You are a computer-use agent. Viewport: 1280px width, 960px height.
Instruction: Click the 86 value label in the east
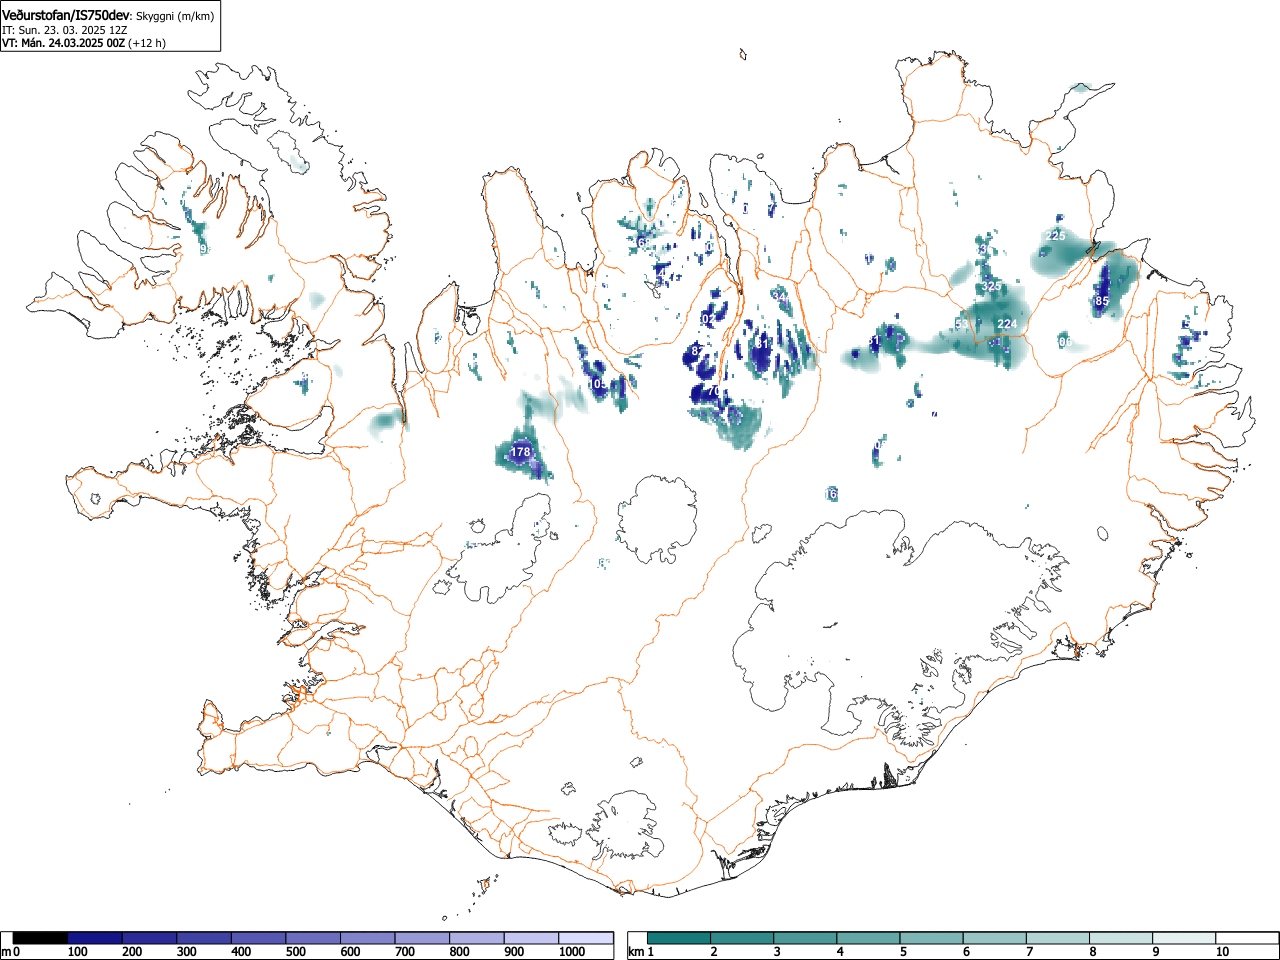[x=1065, y=342]
